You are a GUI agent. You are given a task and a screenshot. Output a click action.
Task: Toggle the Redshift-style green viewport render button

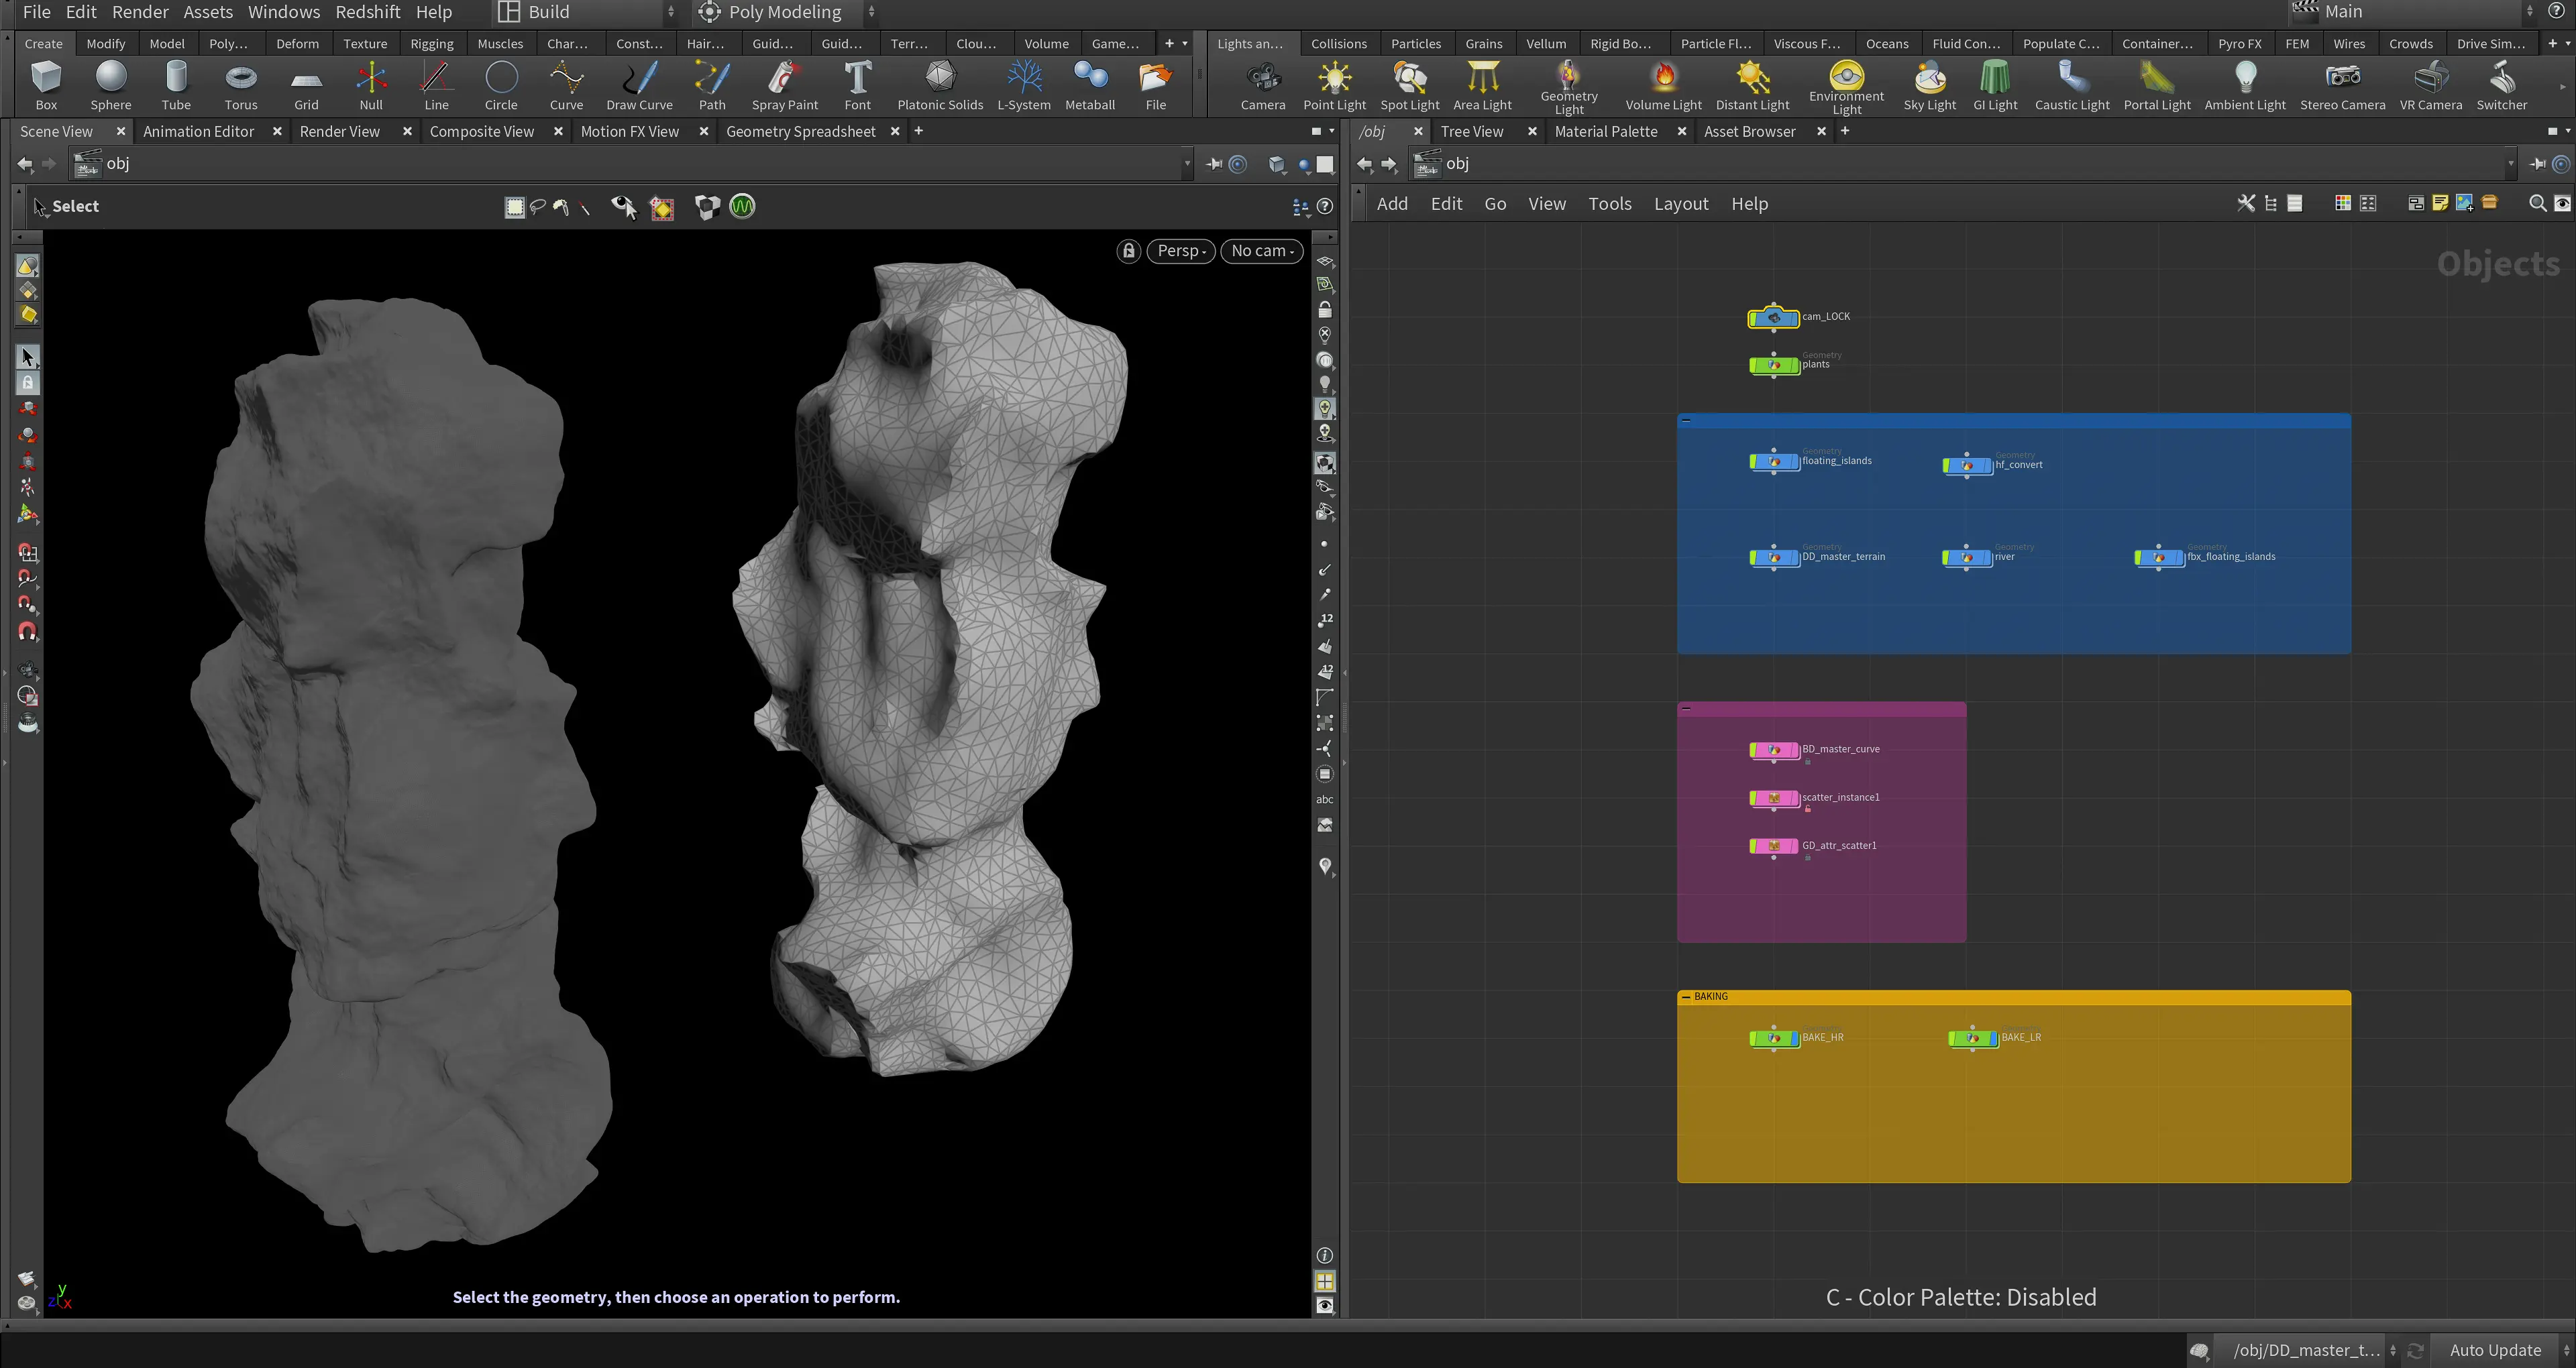coord(742,207)
